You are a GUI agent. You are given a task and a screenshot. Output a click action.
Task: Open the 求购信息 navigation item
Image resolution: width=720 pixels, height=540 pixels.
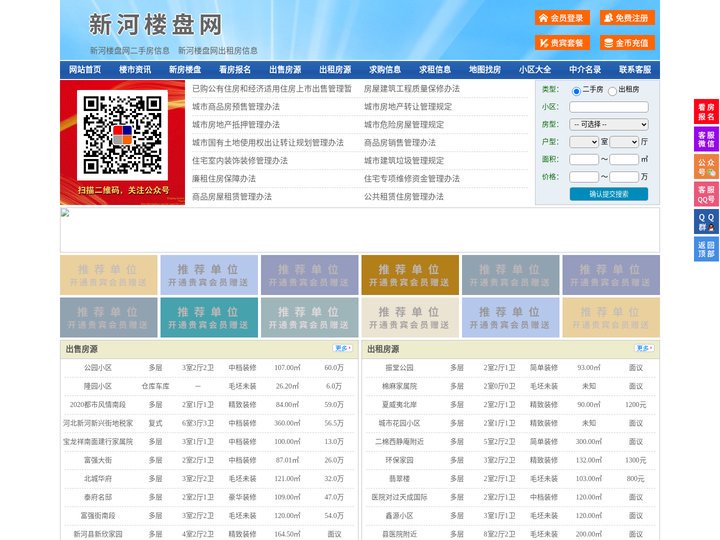click(385, 70)
